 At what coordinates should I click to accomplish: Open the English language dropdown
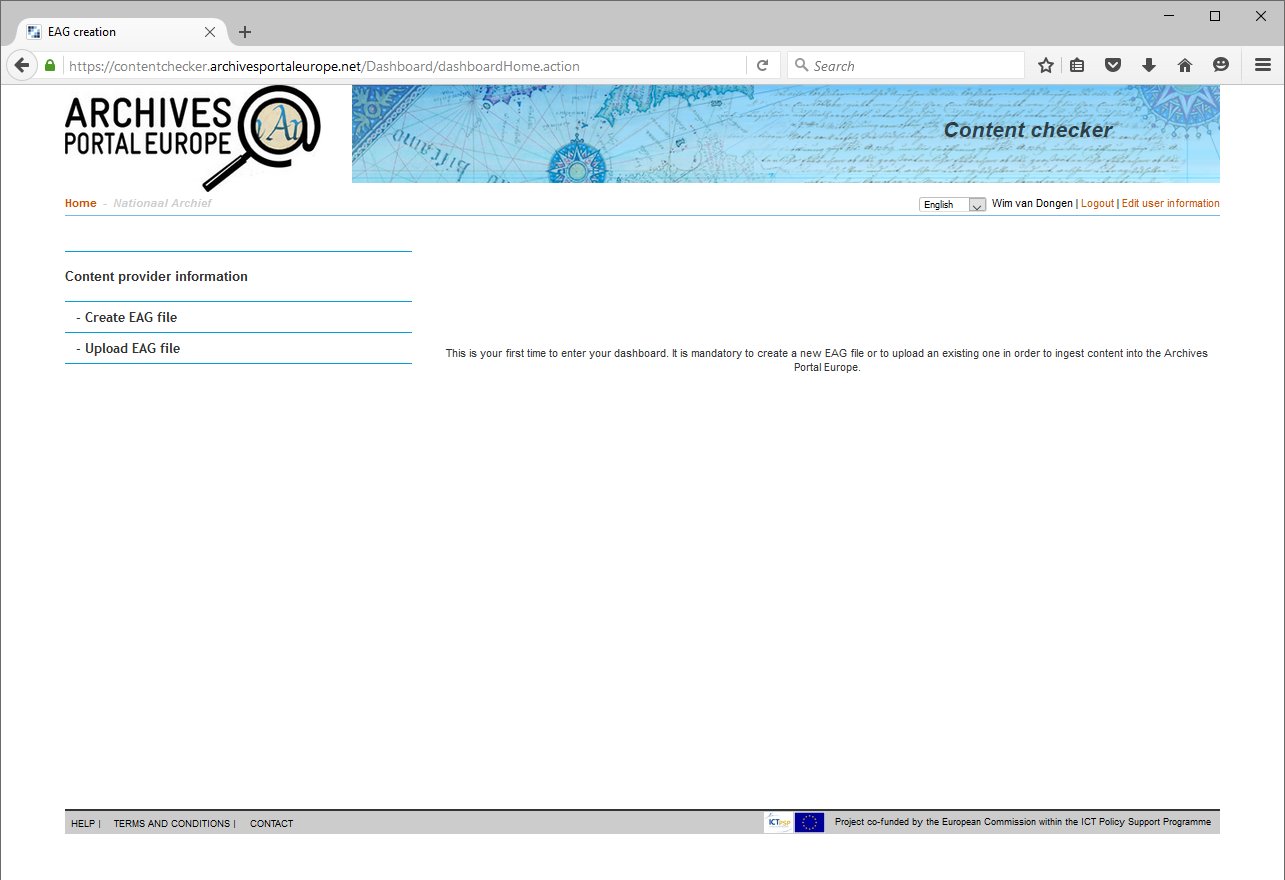coord(952,204)
